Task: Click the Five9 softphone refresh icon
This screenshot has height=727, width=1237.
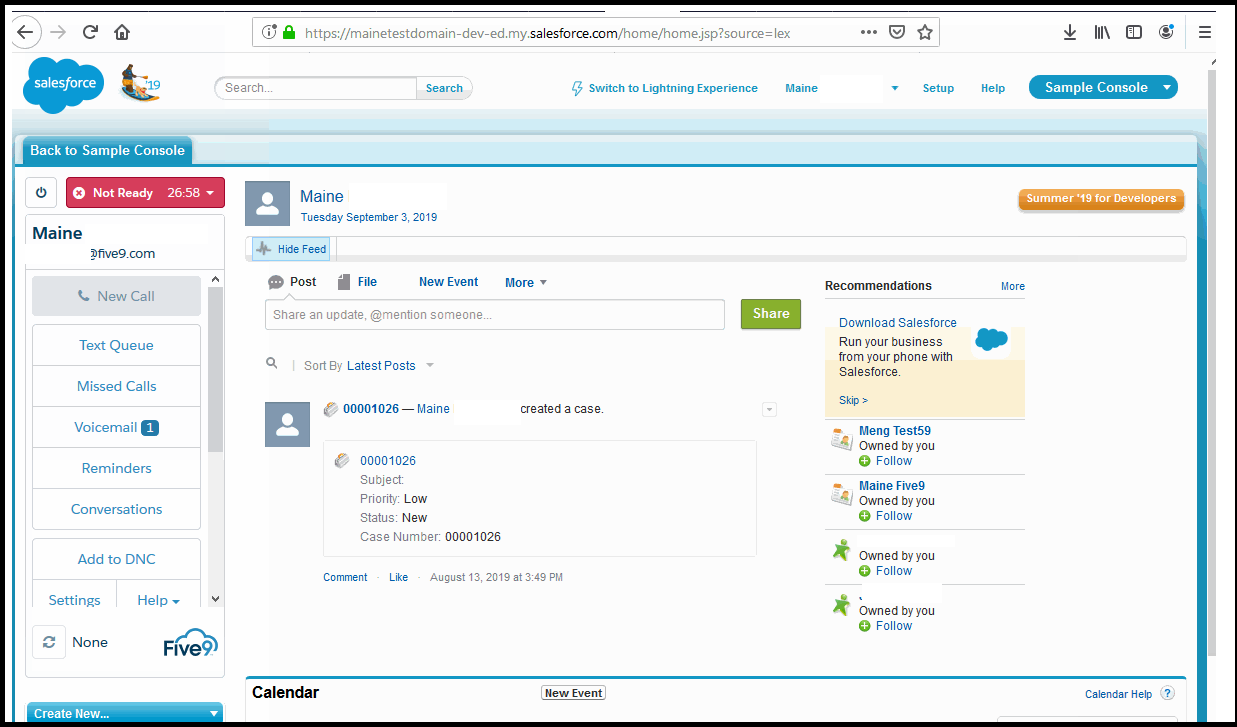Action: [49, 642]
